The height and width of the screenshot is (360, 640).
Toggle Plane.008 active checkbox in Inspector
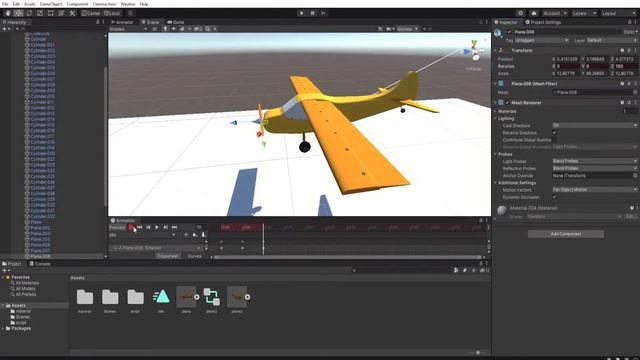click(509, 32)
